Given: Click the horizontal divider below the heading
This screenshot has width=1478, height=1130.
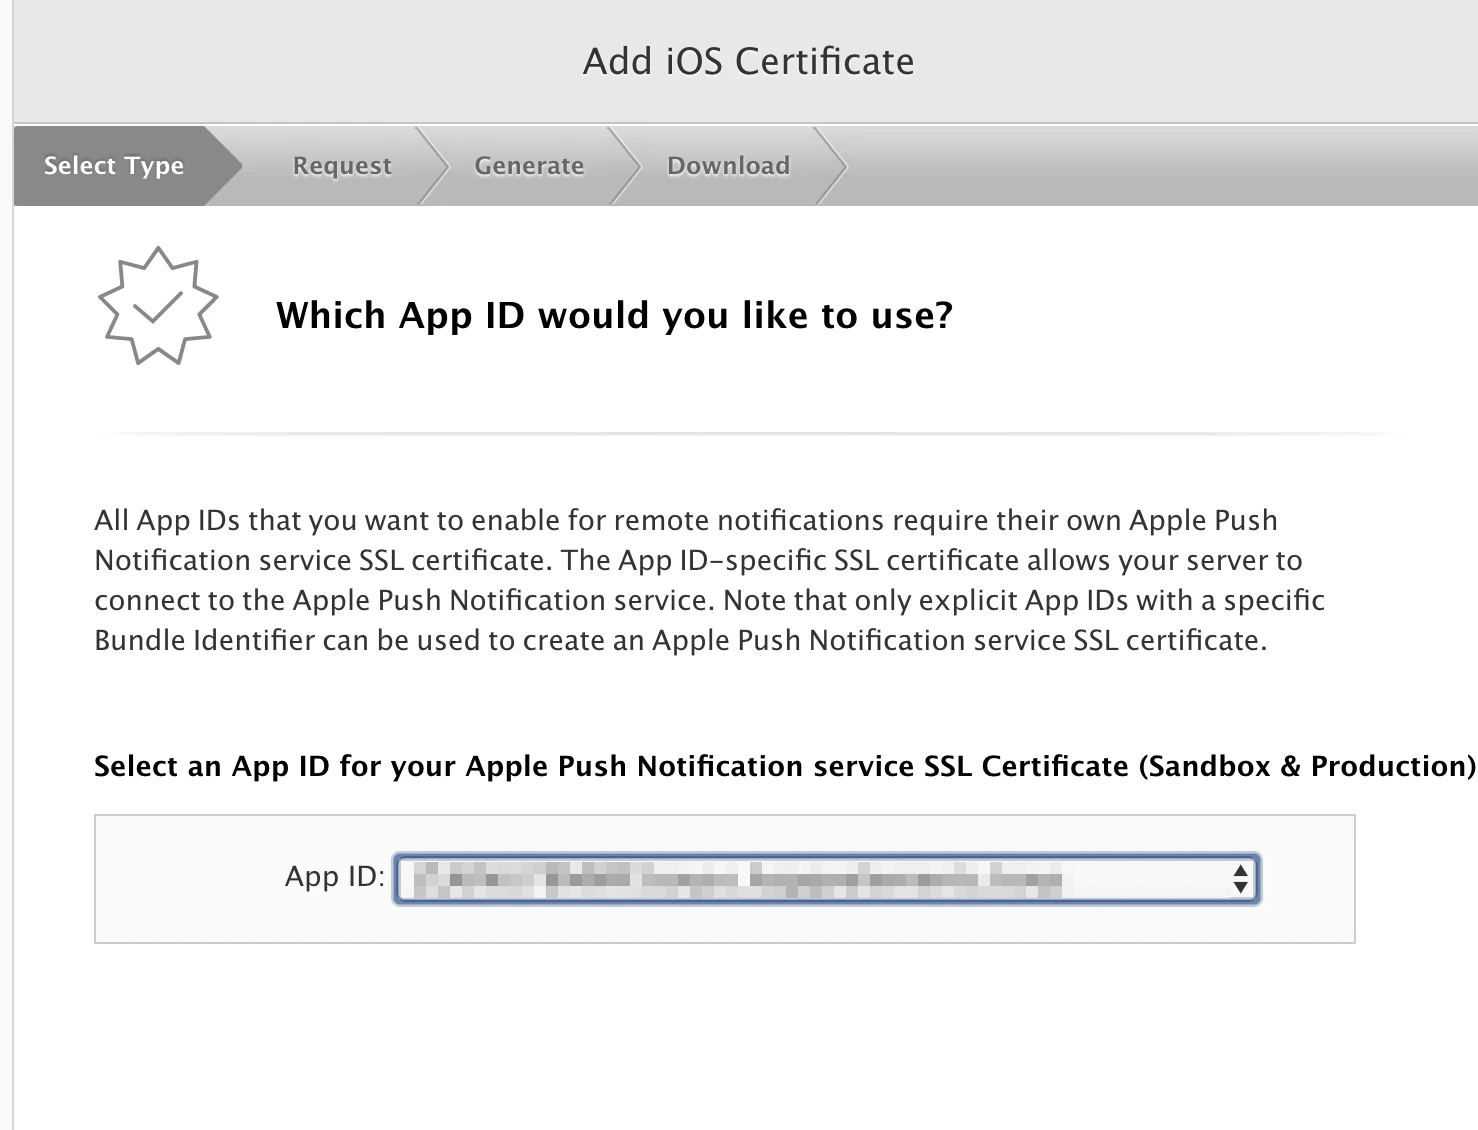Looking at the screenshot, I should 750,434.
